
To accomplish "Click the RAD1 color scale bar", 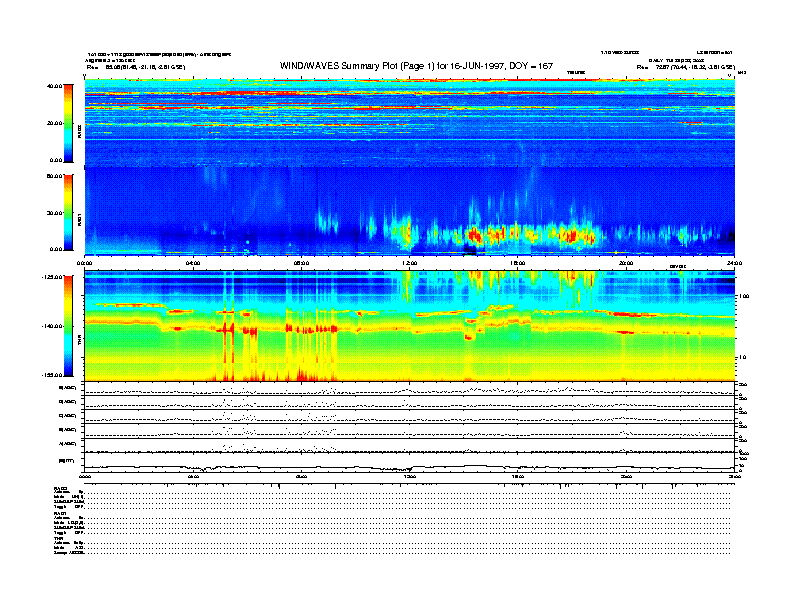I will [x=68, y=213].
